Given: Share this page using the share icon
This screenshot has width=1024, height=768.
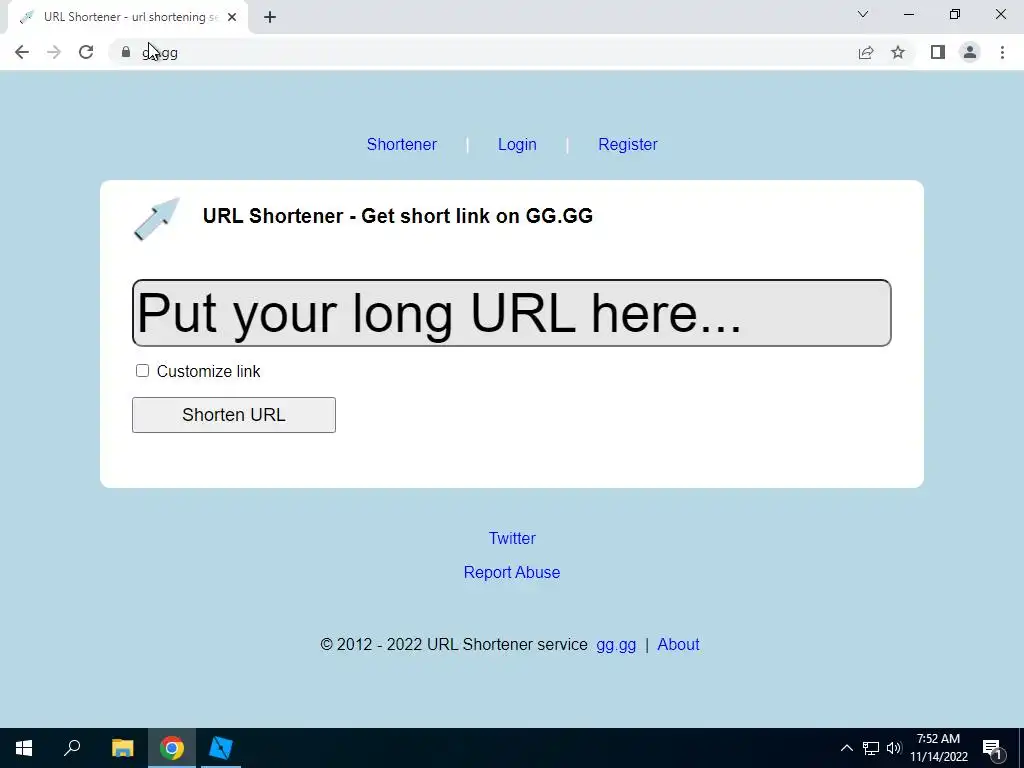Looking at the screenshot, I should click(866, 52).
